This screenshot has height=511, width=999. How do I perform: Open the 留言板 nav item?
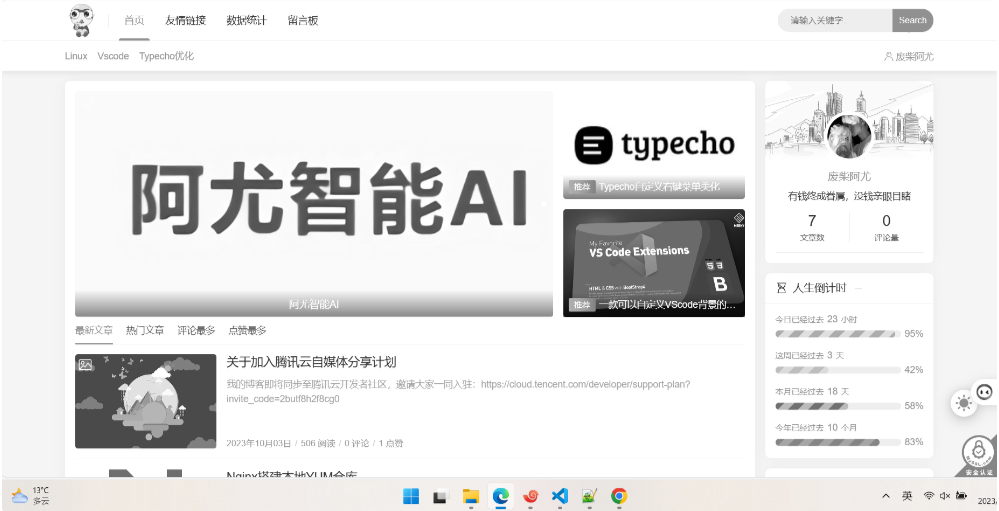click(x=303, y=20)
